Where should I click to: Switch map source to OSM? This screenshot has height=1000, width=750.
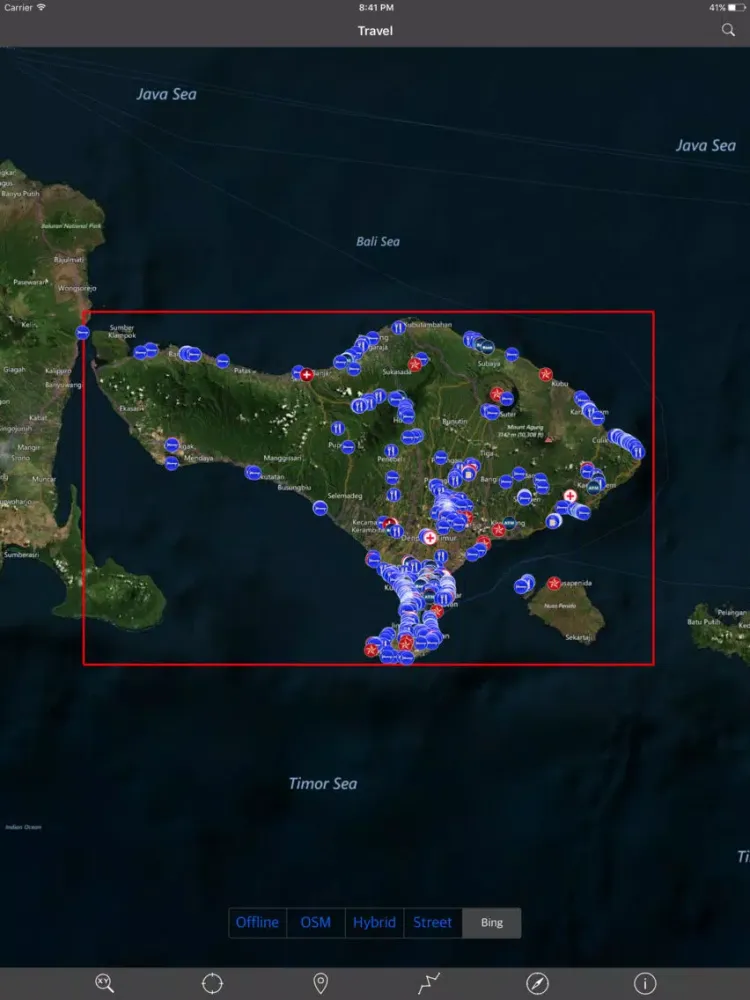click(x=316, y=922)
